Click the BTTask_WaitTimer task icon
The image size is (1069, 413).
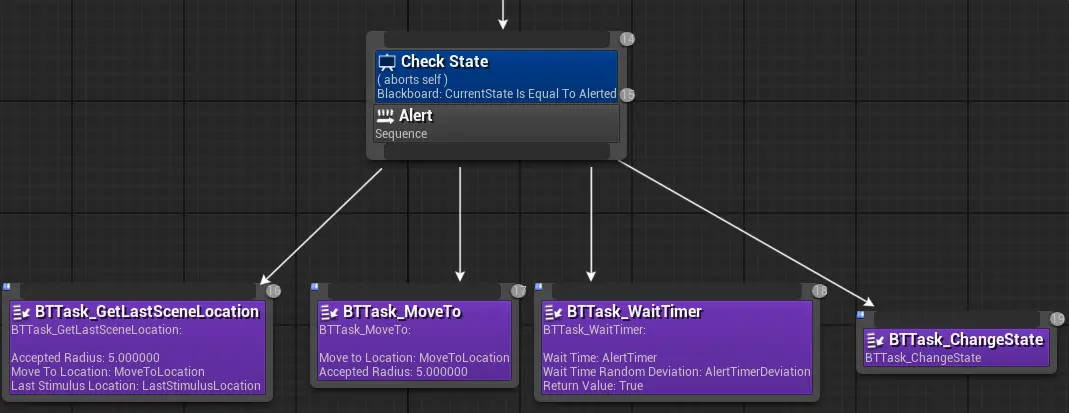[x=553, y=312]
